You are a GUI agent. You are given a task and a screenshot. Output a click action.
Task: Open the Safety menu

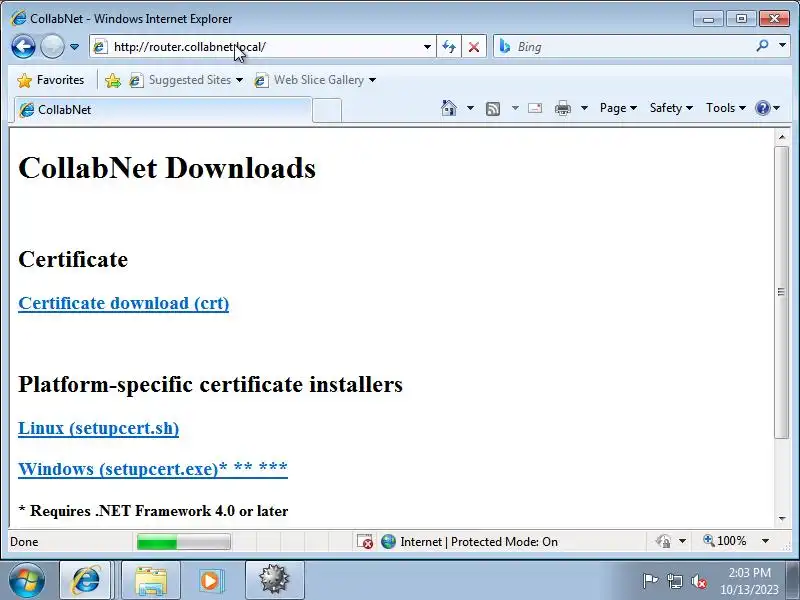(x=671, y=108)
